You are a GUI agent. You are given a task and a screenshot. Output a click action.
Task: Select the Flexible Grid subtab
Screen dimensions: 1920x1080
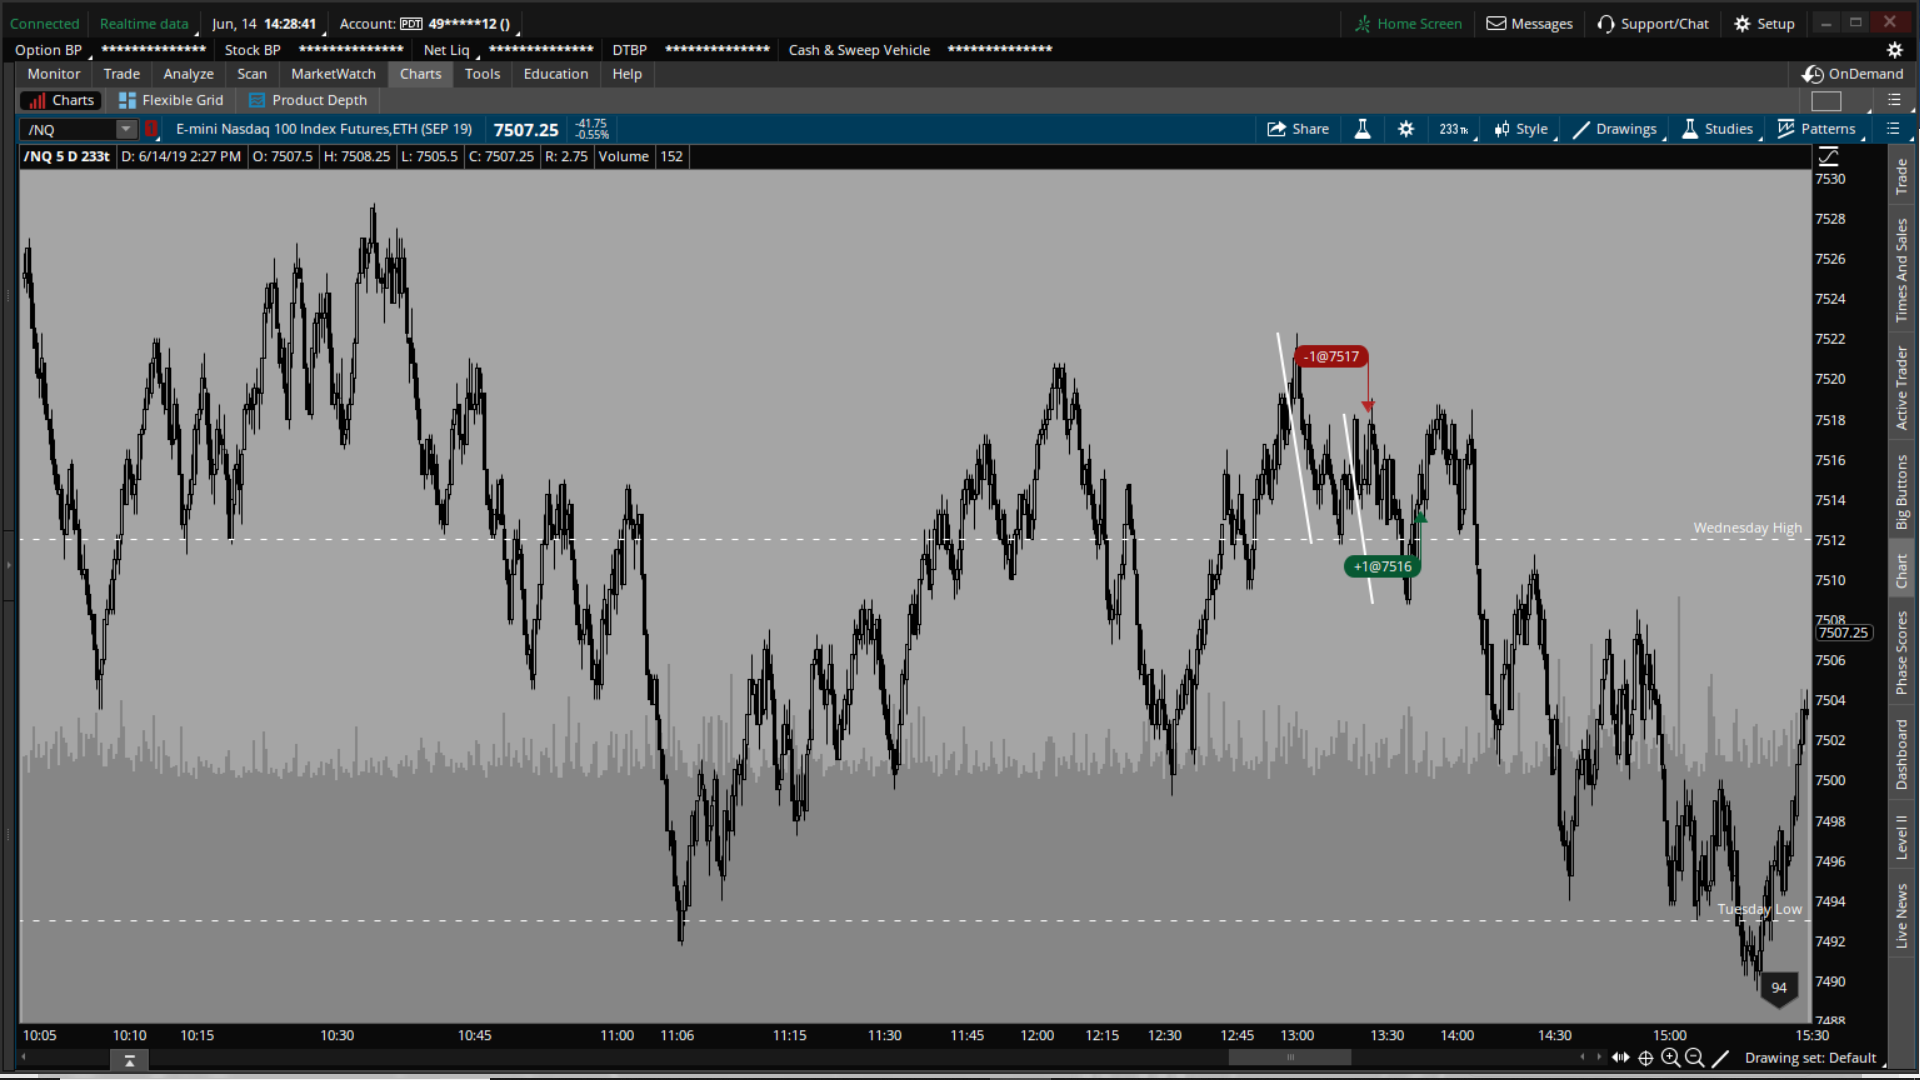(171, 100)
